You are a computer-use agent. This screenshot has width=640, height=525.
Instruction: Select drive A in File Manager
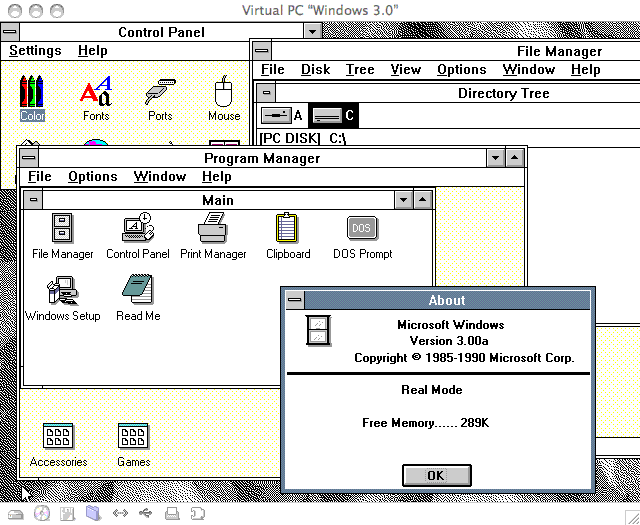pyautogui.click(x=282, y=116)
